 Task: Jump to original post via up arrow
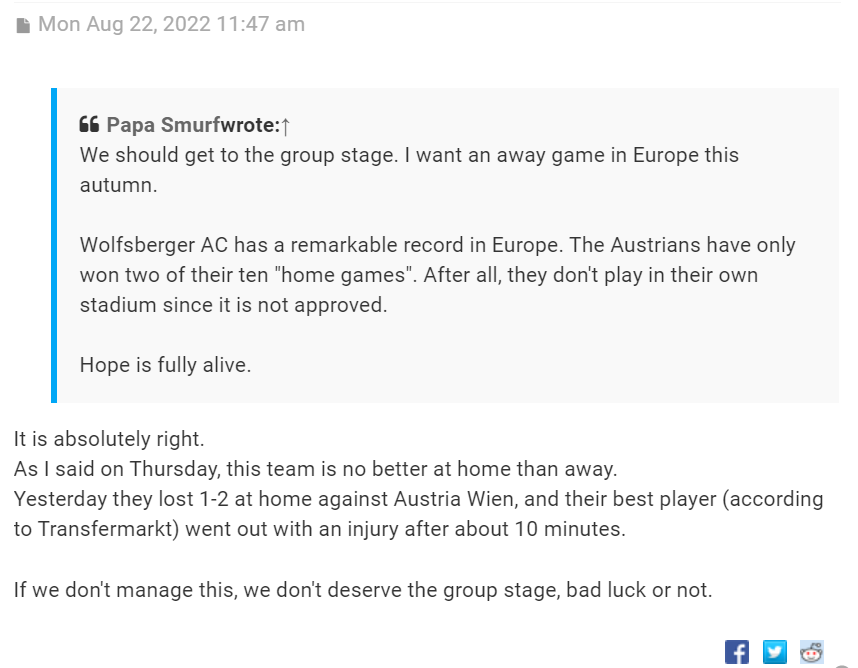click(285, 126)
